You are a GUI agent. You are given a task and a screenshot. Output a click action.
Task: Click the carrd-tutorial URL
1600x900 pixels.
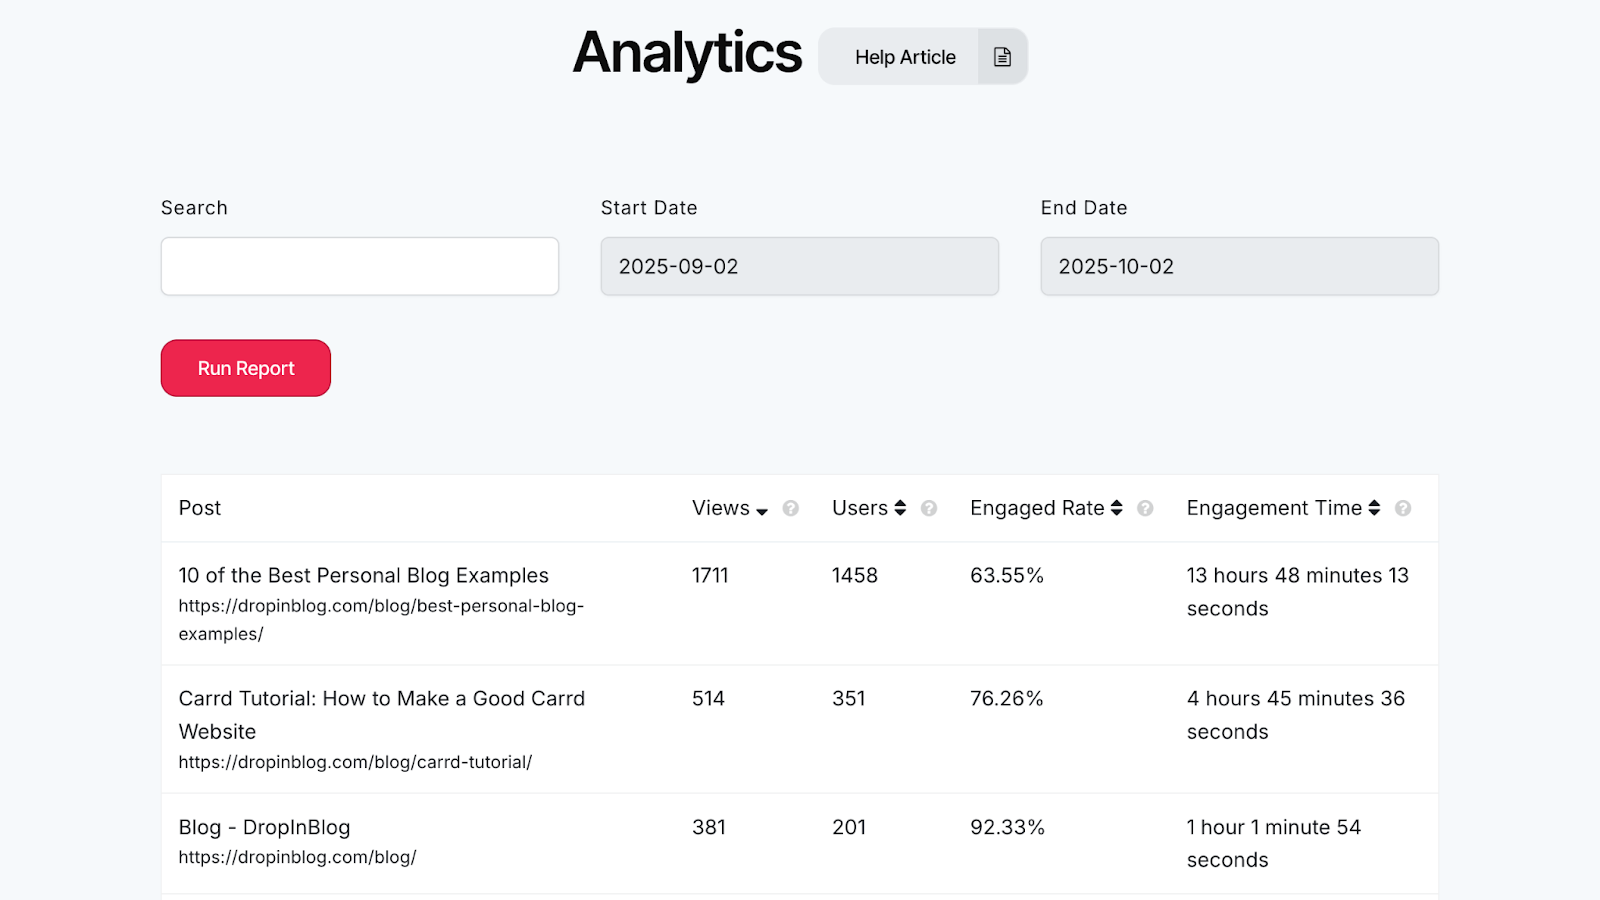point(356,761)
